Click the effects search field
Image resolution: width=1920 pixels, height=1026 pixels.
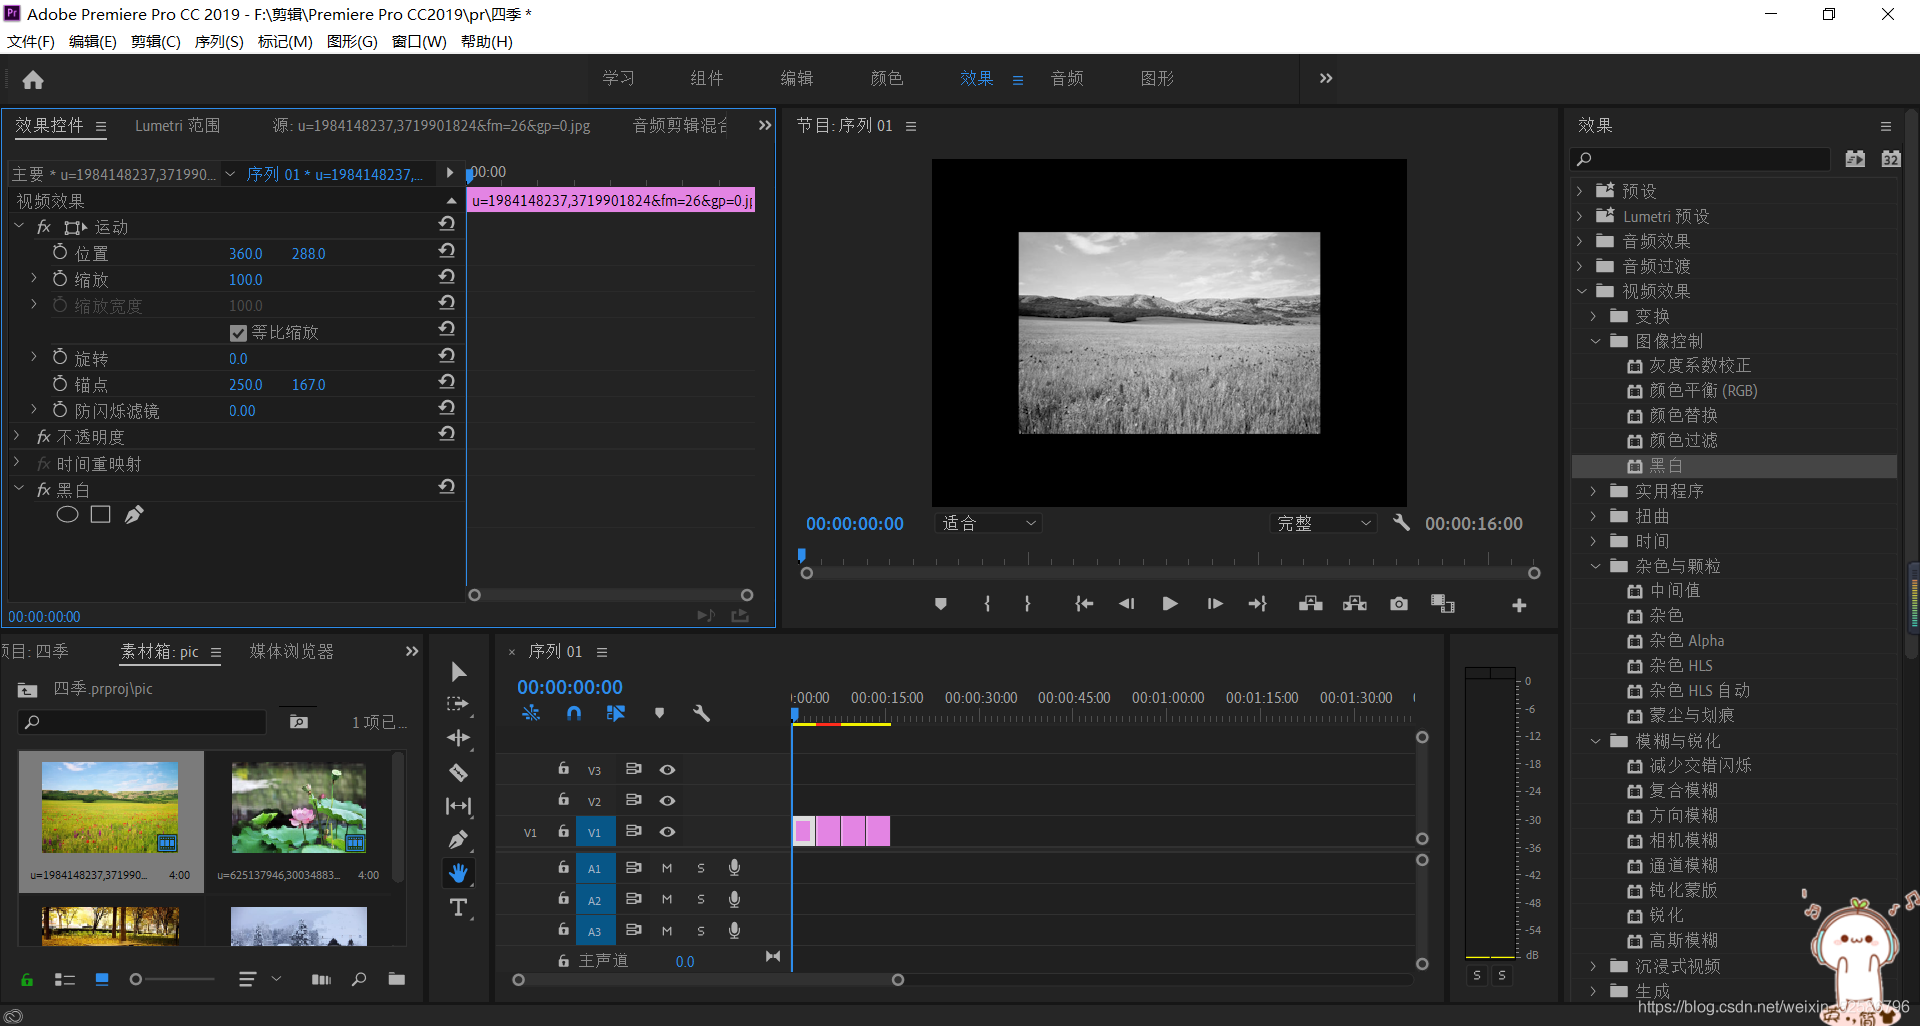[x=1701, y=159]
